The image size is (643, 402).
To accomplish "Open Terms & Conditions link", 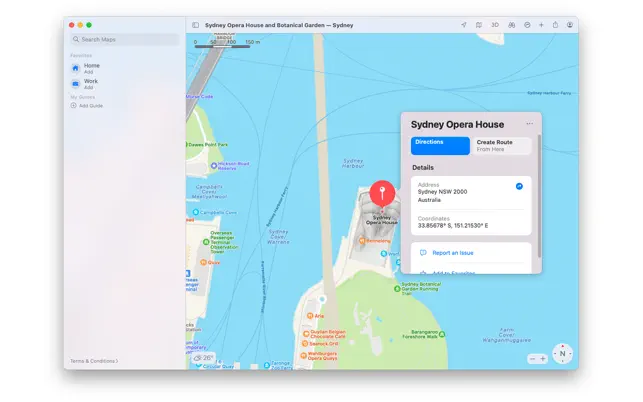I will (x=94, y=361).
